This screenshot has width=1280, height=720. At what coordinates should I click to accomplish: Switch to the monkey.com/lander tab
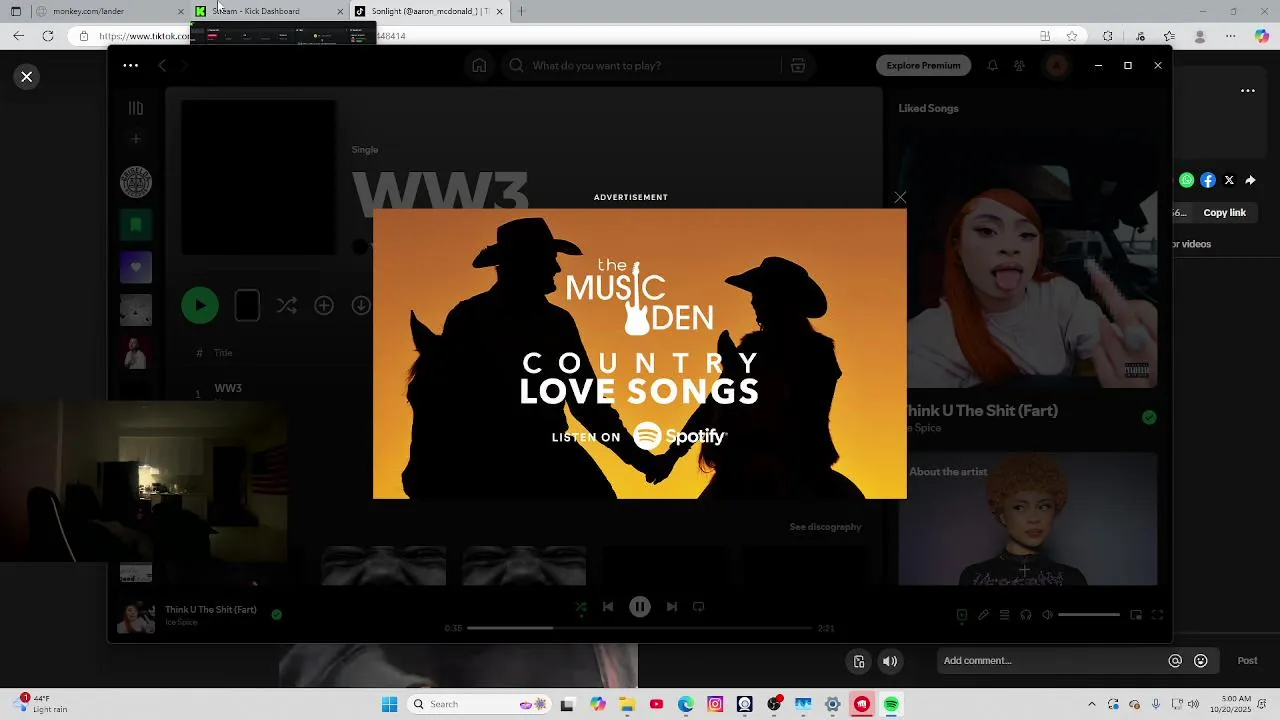[x=108, y=11]
